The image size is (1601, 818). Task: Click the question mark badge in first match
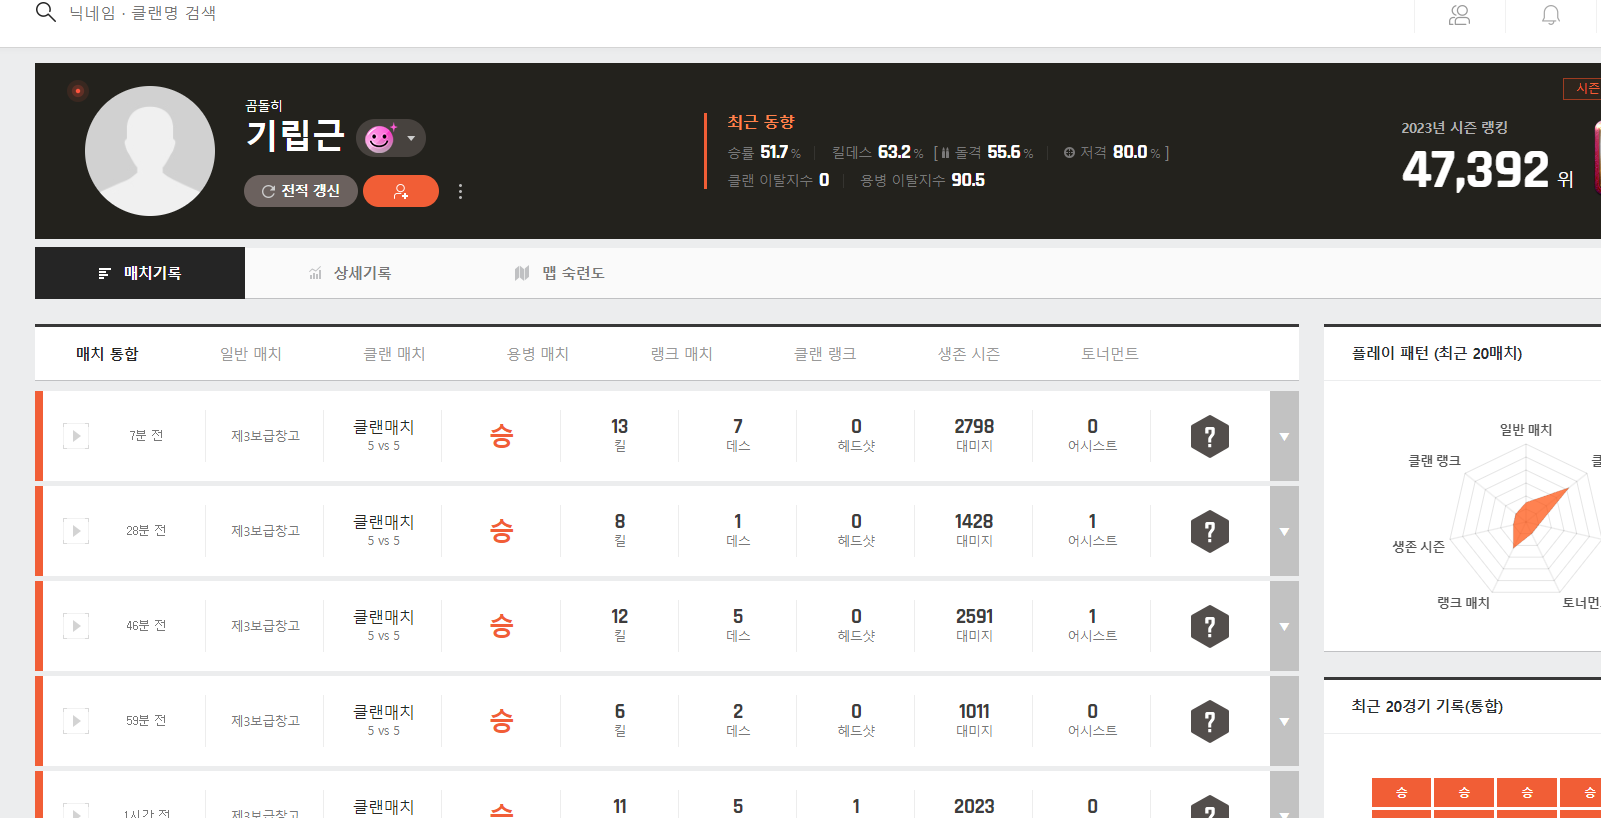tap(1209, 436)
